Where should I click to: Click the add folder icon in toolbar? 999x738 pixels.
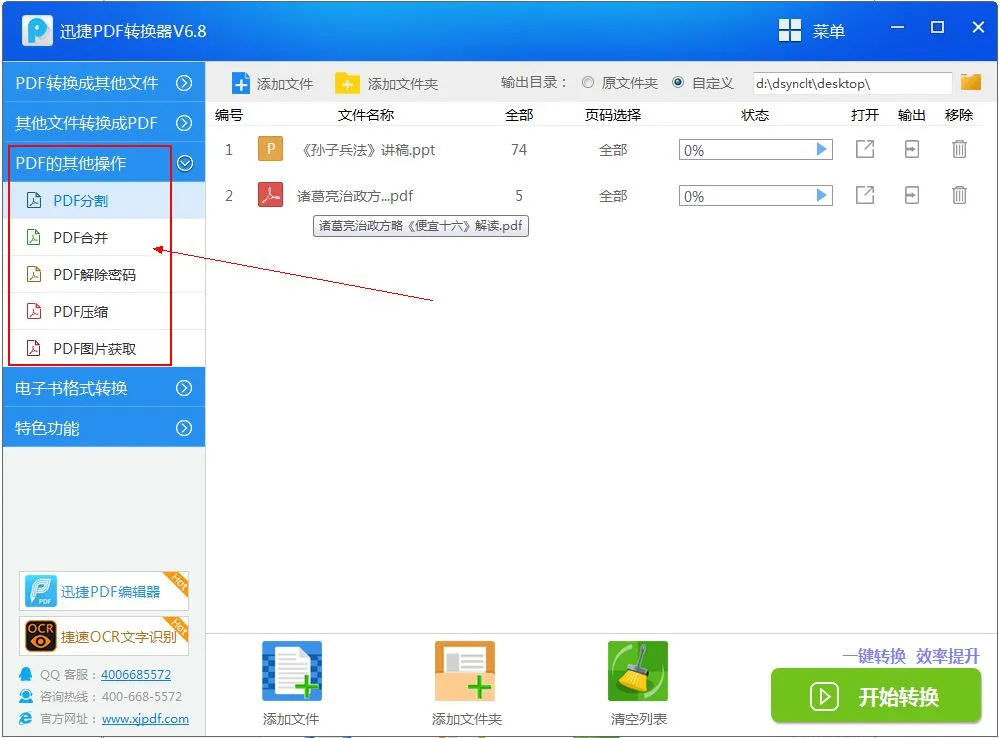point(347,83)
